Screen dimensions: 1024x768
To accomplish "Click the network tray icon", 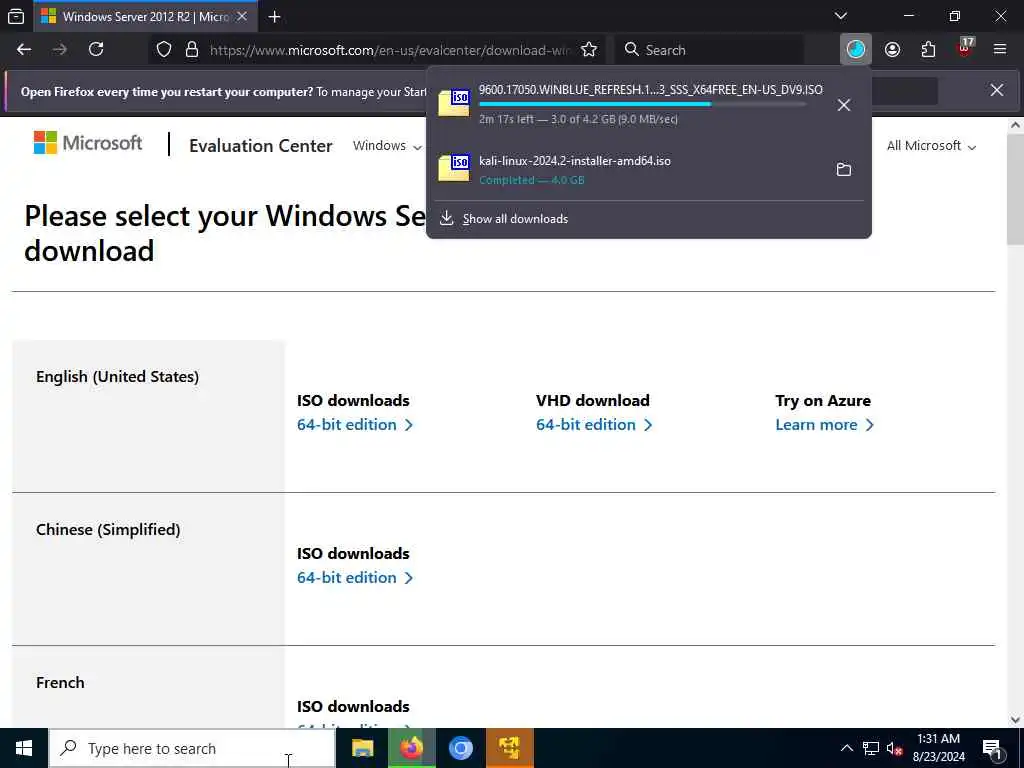I will (x=871, y=748).
